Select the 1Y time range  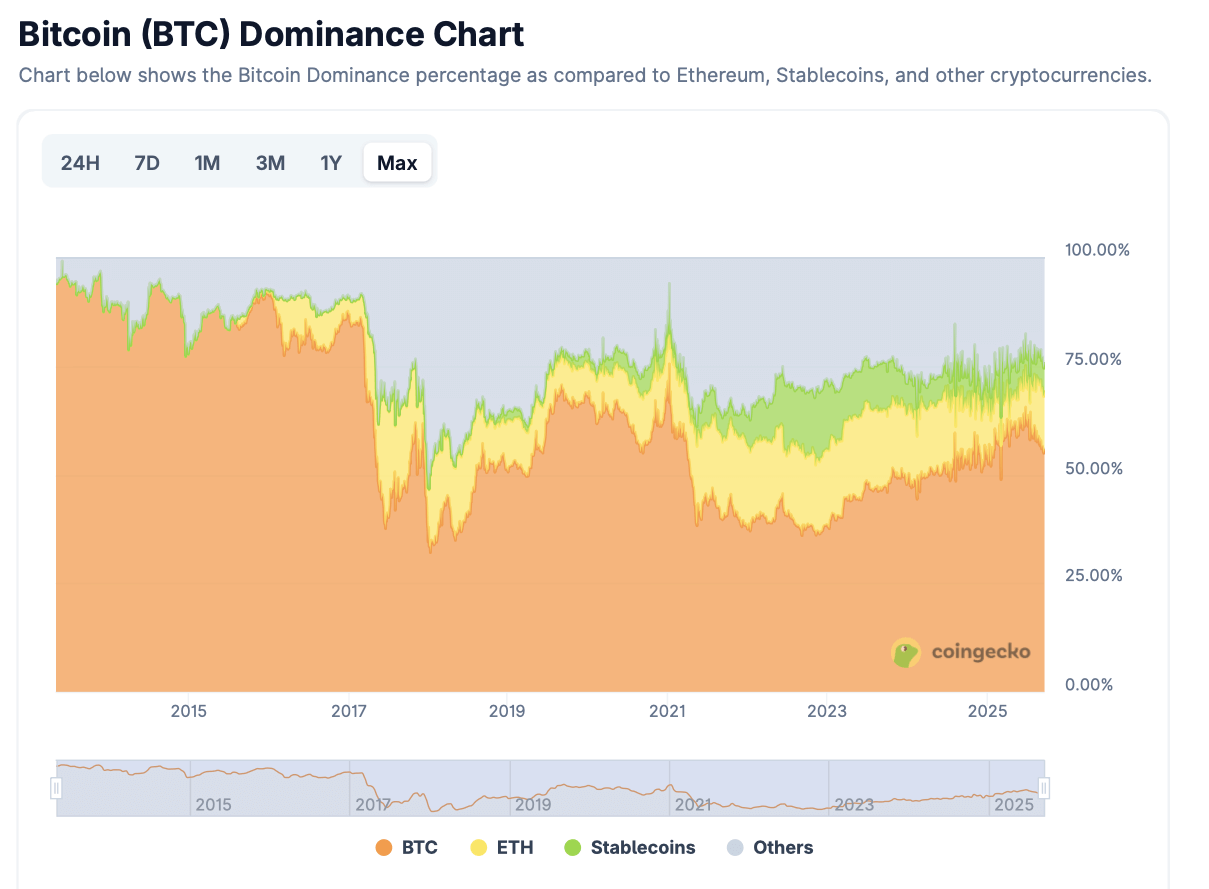click(330, 162)
